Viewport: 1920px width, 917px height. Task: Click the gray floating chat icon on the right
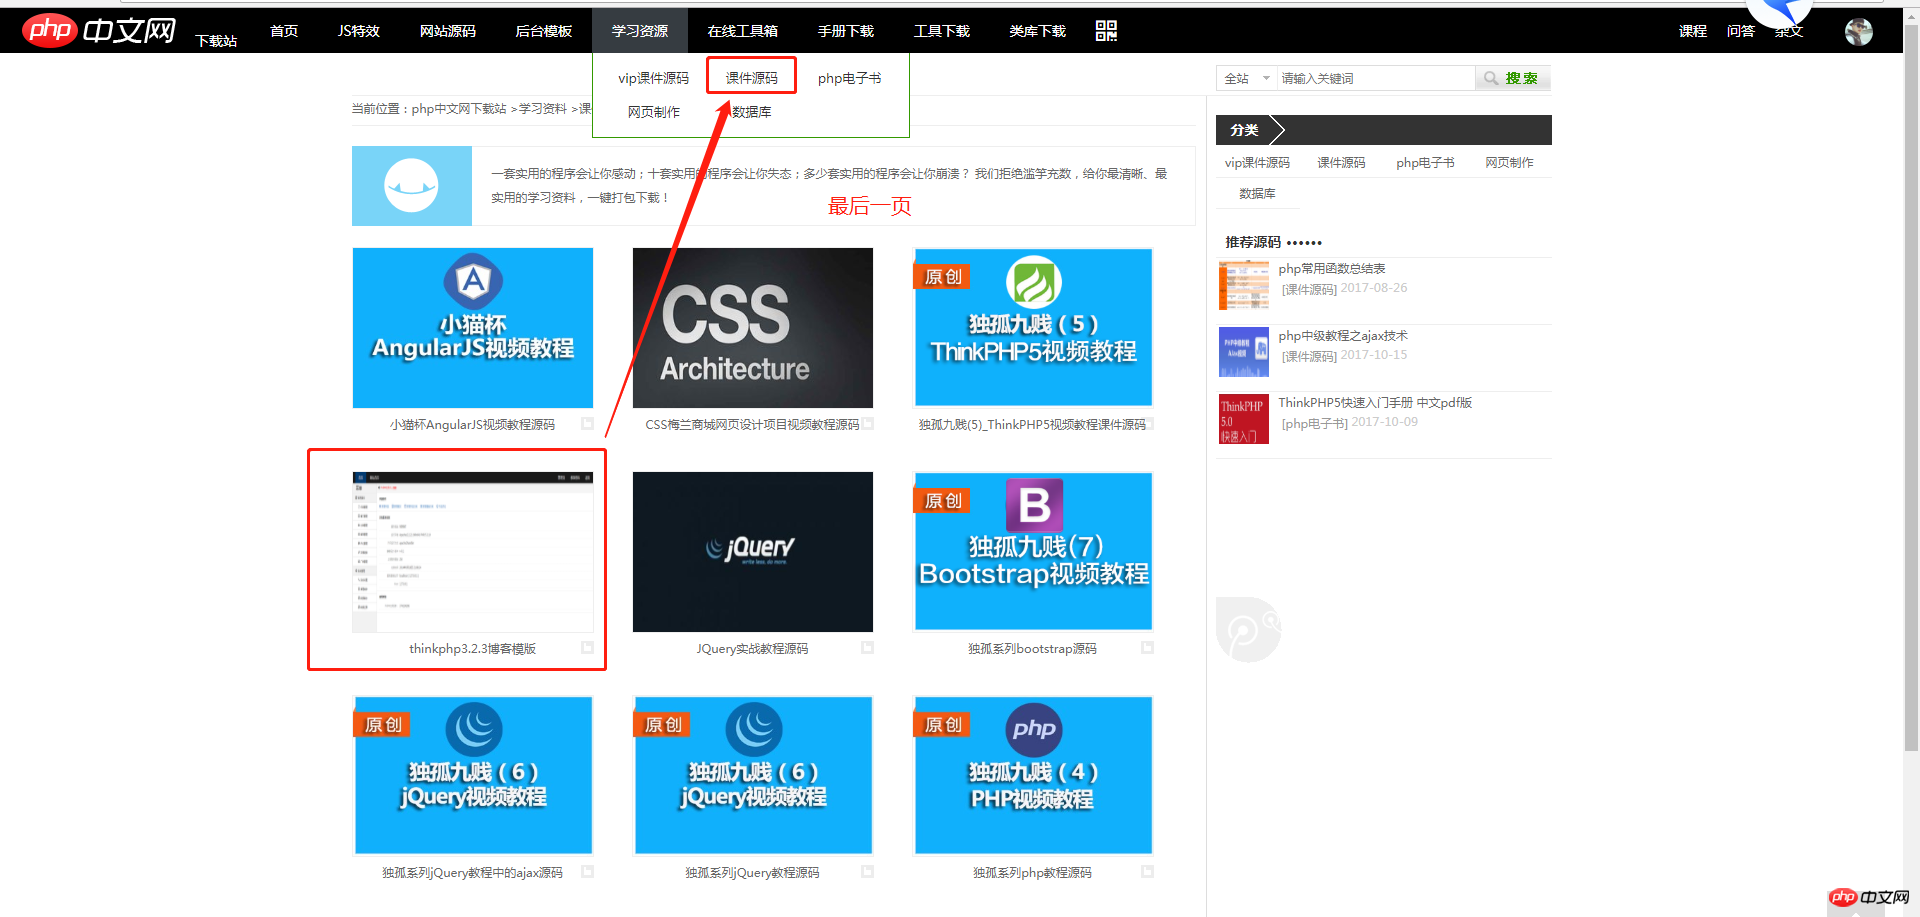pos(1248,629)
